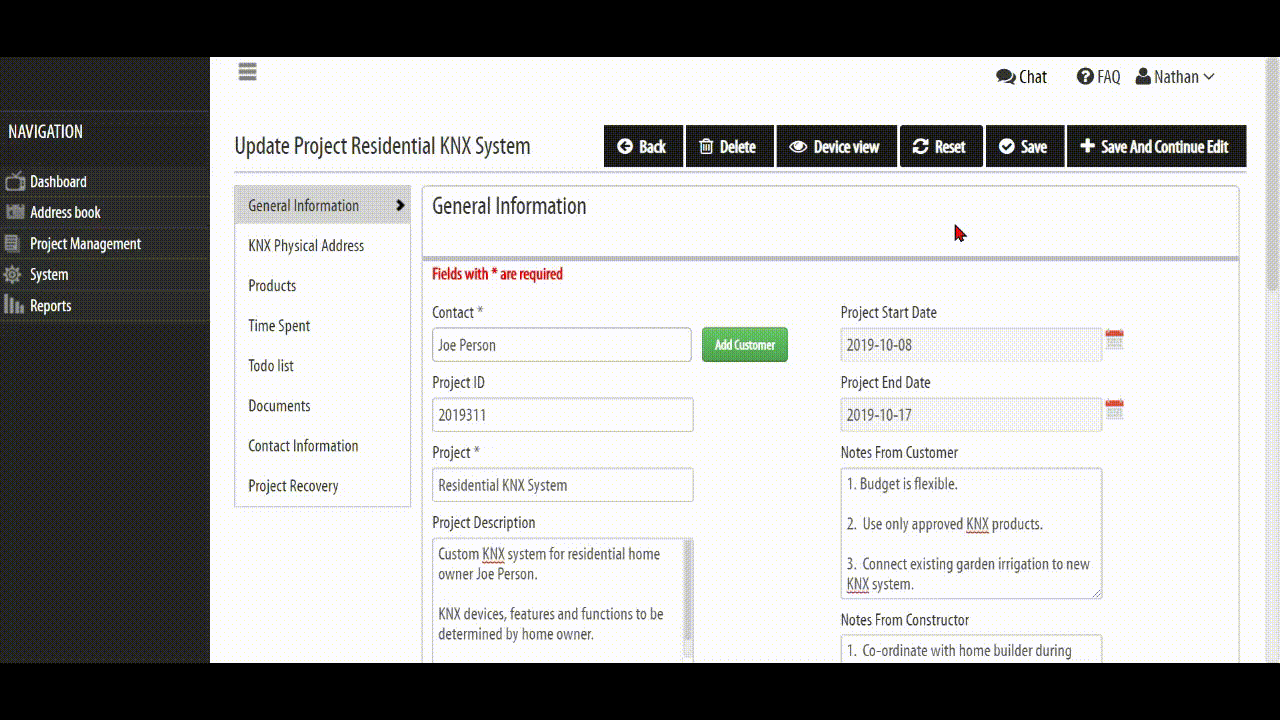Click the Contact field with Joe Person
1280x720 pixels.
click(x=562, y=345)
